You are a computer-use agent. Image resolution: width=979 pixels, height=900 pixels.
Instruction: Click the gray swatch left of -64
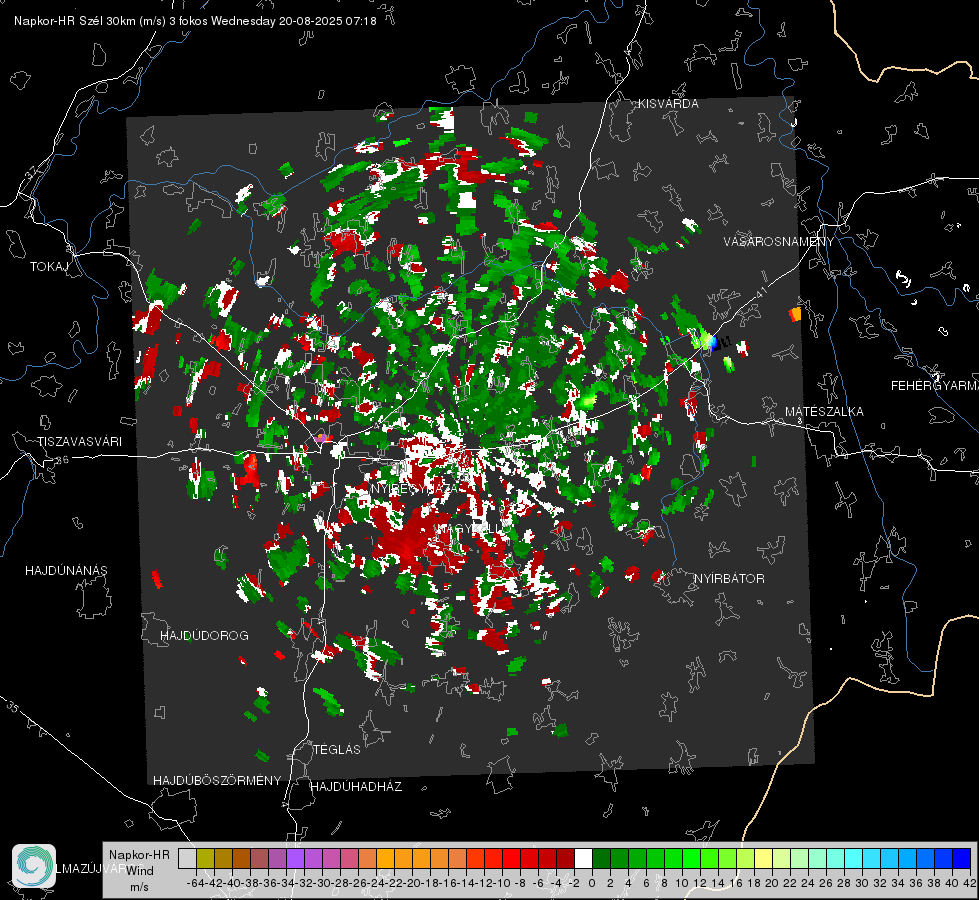(187, 859)
